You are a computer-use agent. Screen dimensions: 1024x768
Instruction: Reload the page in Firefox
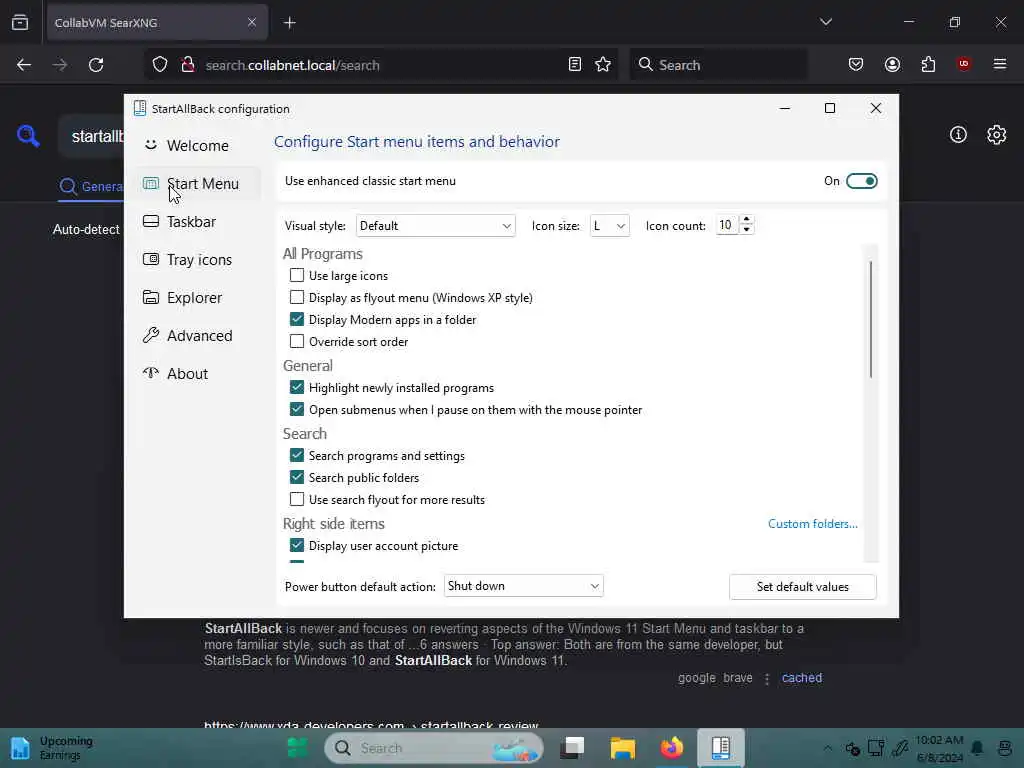pos(96,65)
